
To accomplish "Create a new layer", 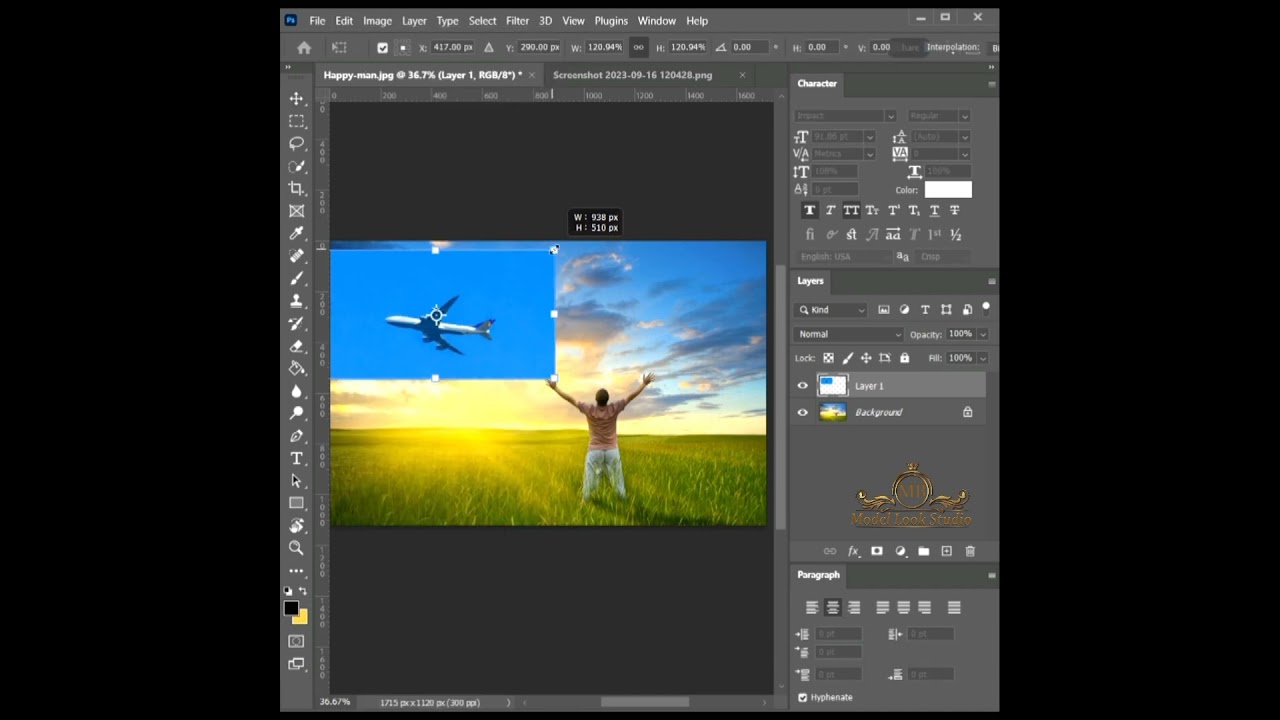I will point(946,551).
